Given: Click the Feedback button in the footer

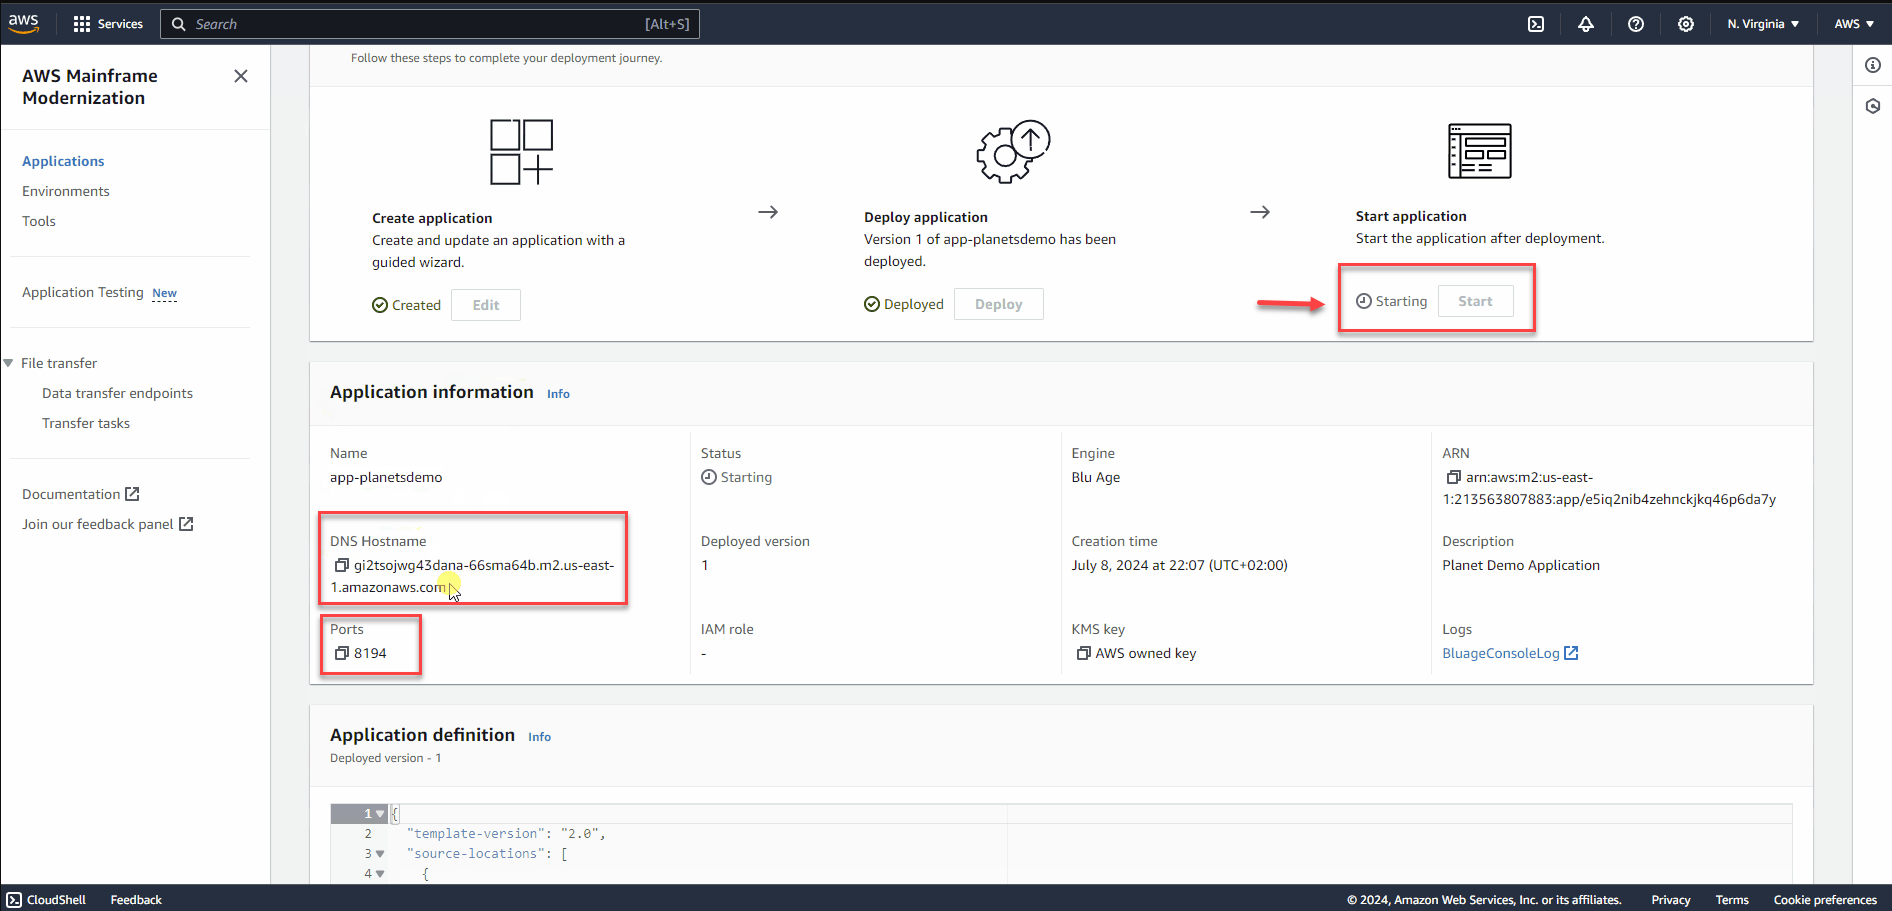Looking at the screenshot, I should (136, 900).
